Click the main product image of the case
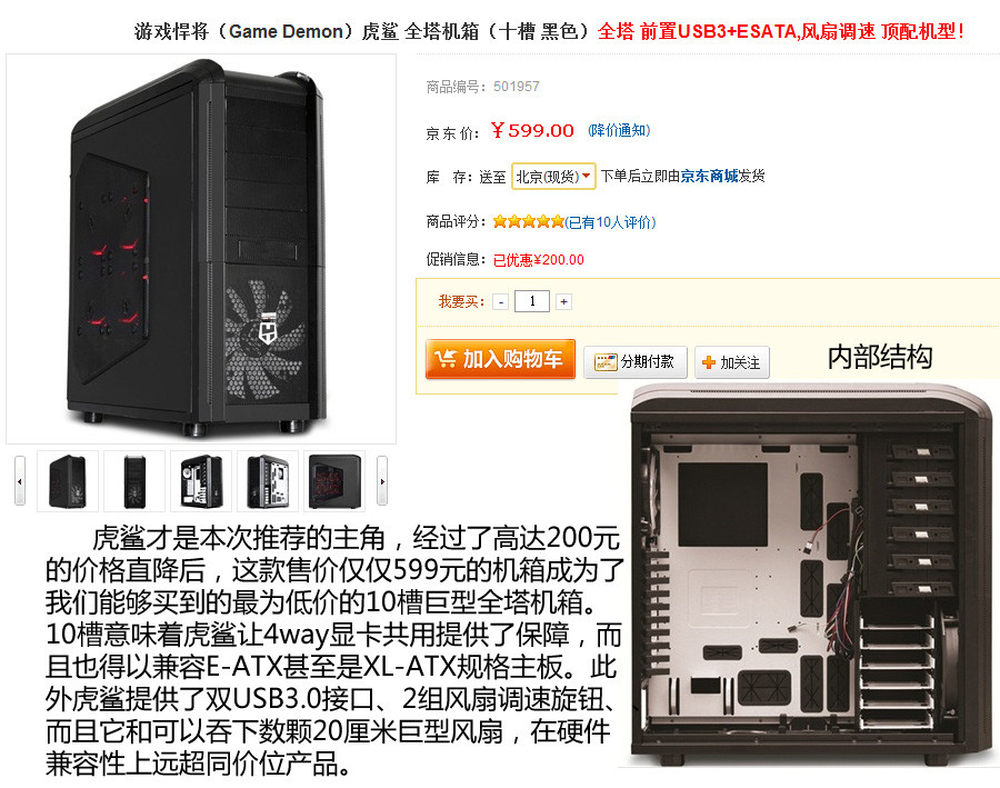The width and height of the screenshot is (1000, 788). (x=201, y=249)
